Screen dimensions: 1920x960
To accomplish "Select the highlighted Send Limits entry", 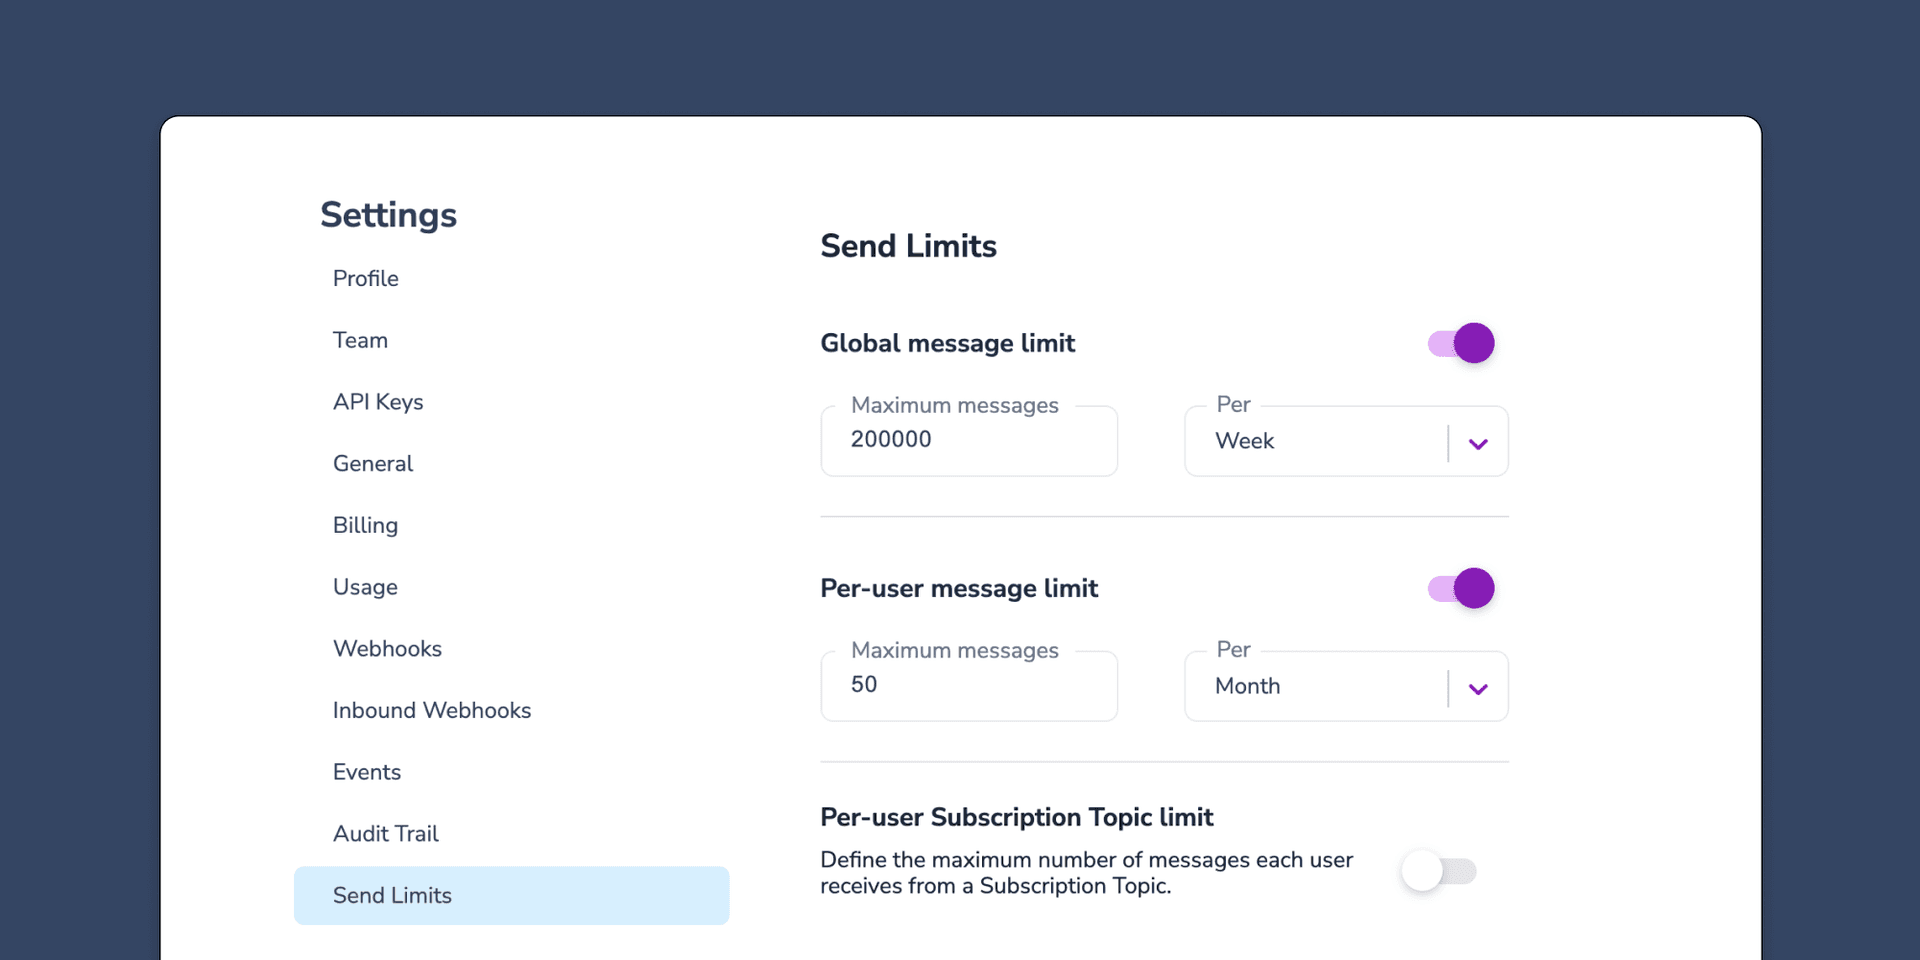I will click(392, 895).
